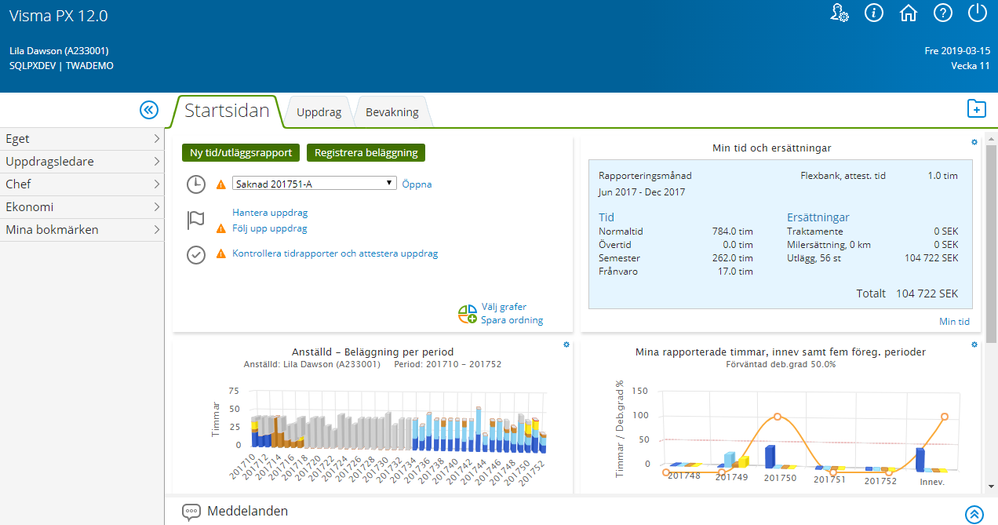The width and height of the screenshot is (998, 525).
Task: Click Lila Dawson (A233001) user name
Action: (59, 51)
